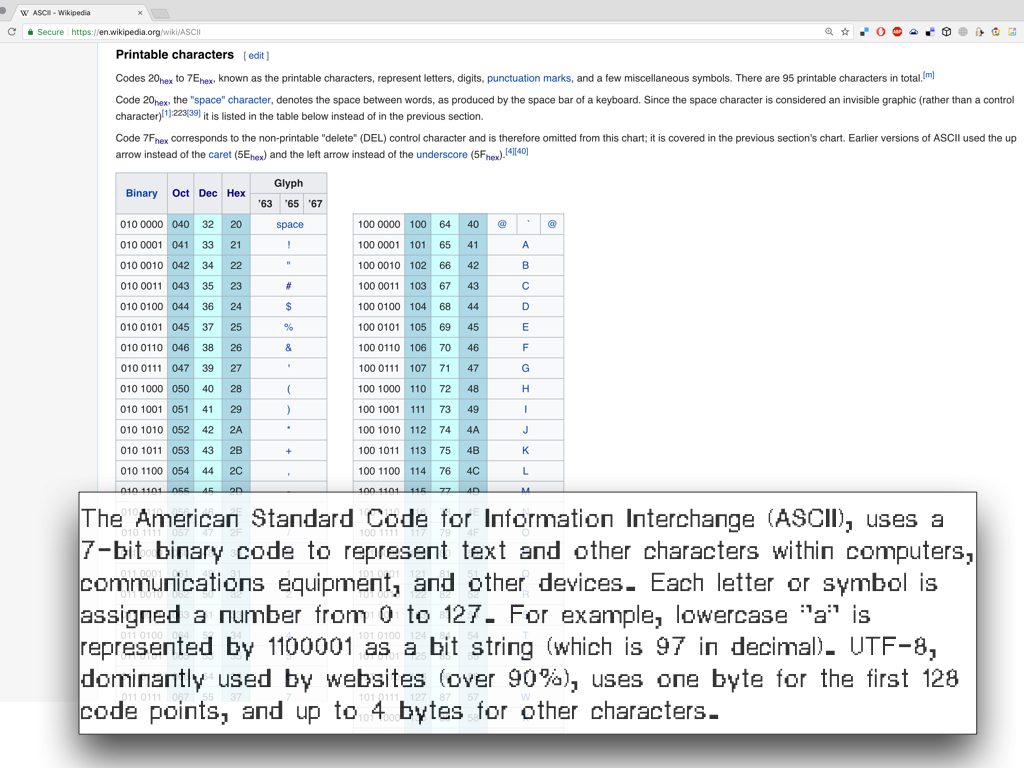Select hex cell "2A"

click(236, 430)
